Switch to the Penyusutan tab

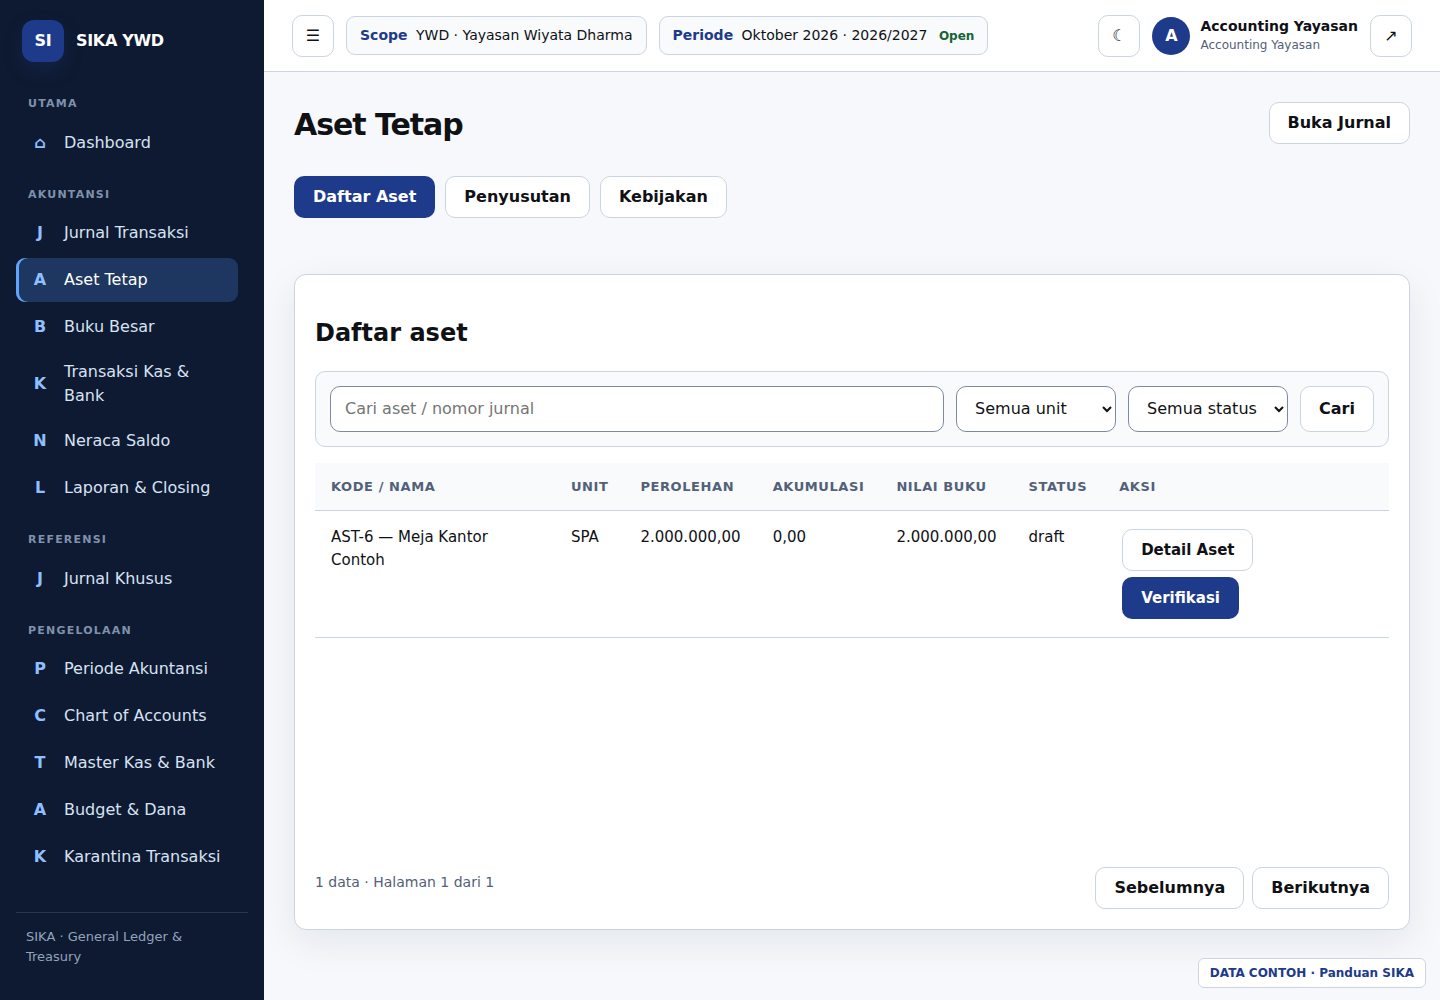tap(517, 197)
